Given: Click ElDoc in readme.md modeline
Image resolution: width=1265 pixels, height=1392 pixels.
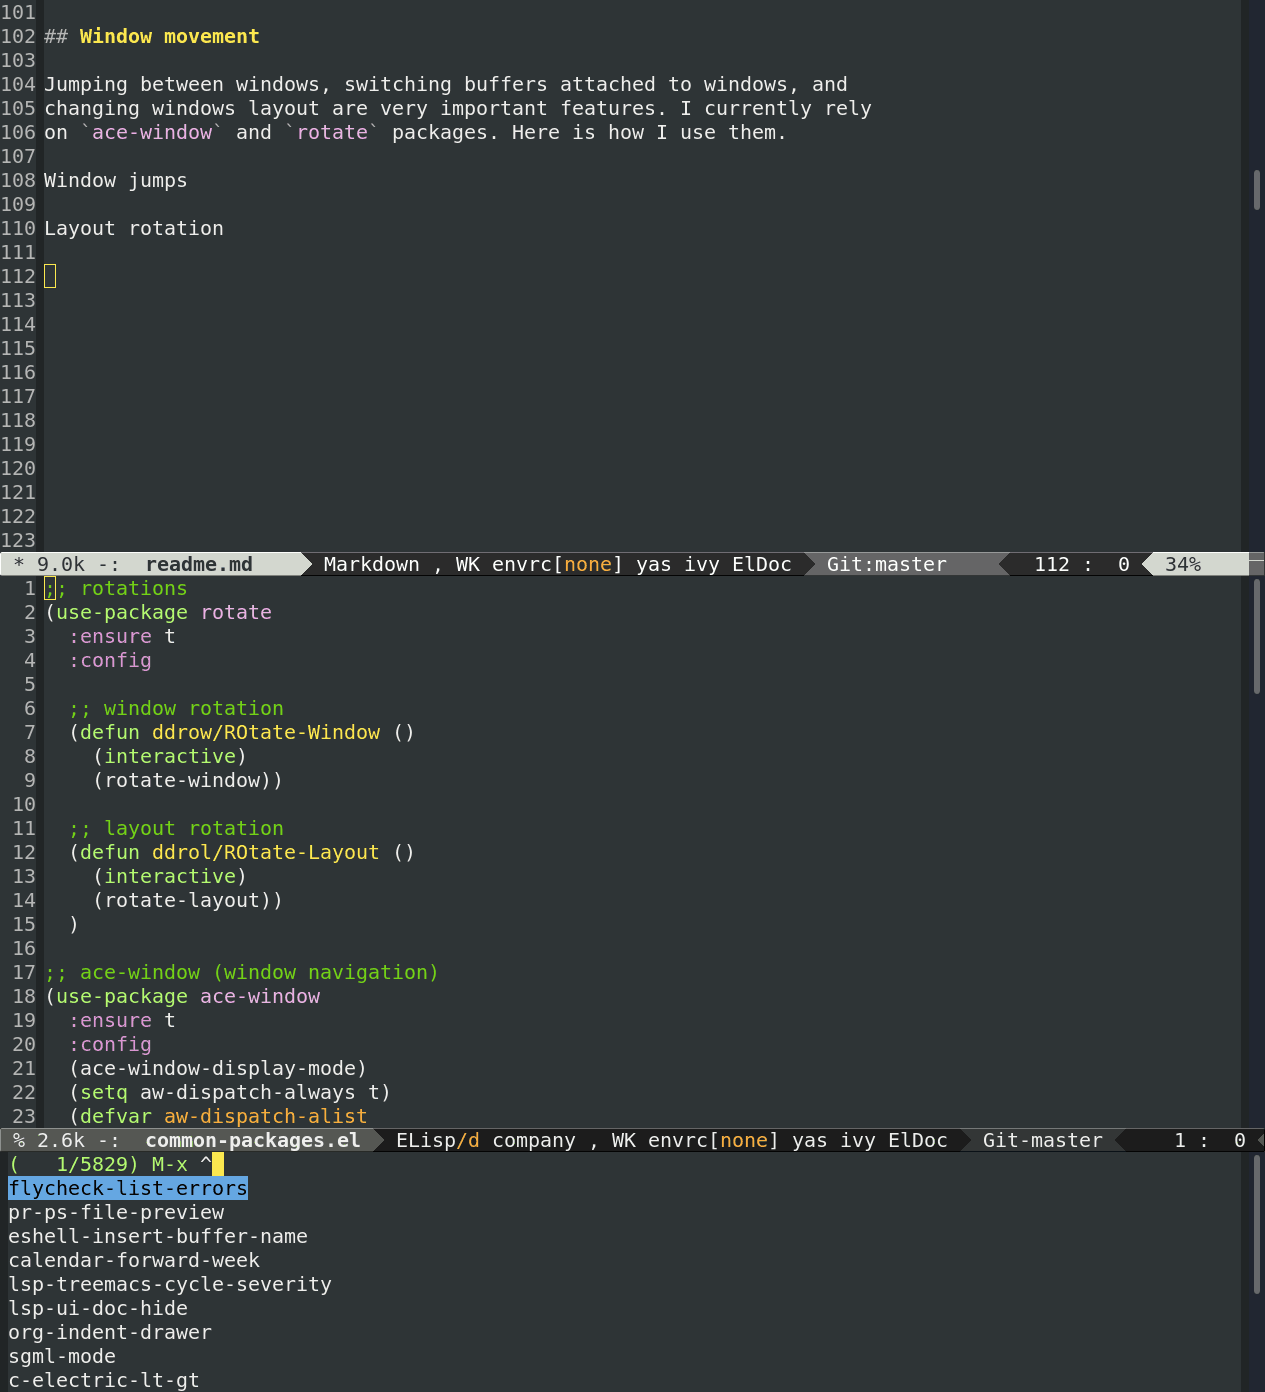Looking at the screenshot, I should (x=762, y=564).
